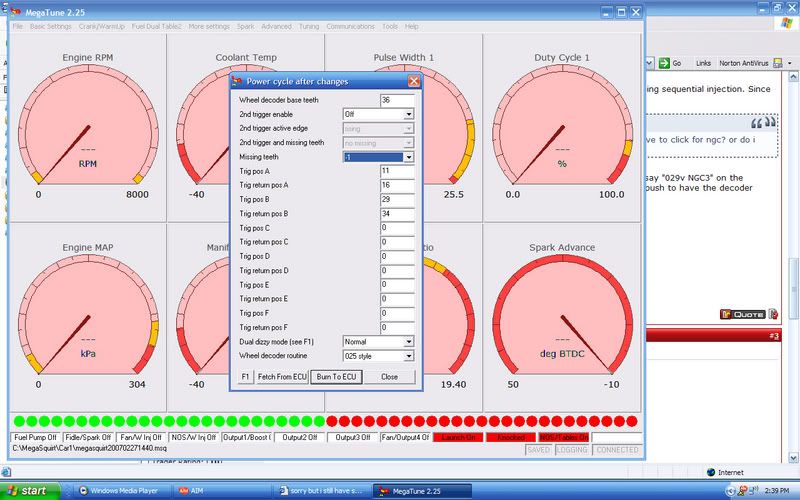
Task: Click the #3 post number link
Action: click(x=773, y=336)
